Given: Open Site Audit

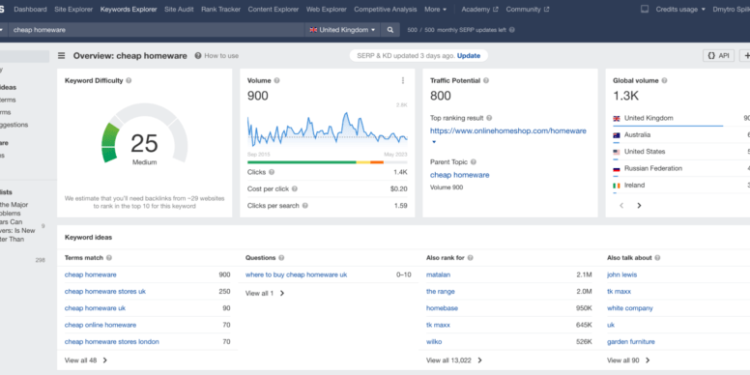Looking at the screenshot, I should click(x=179, y=9).
